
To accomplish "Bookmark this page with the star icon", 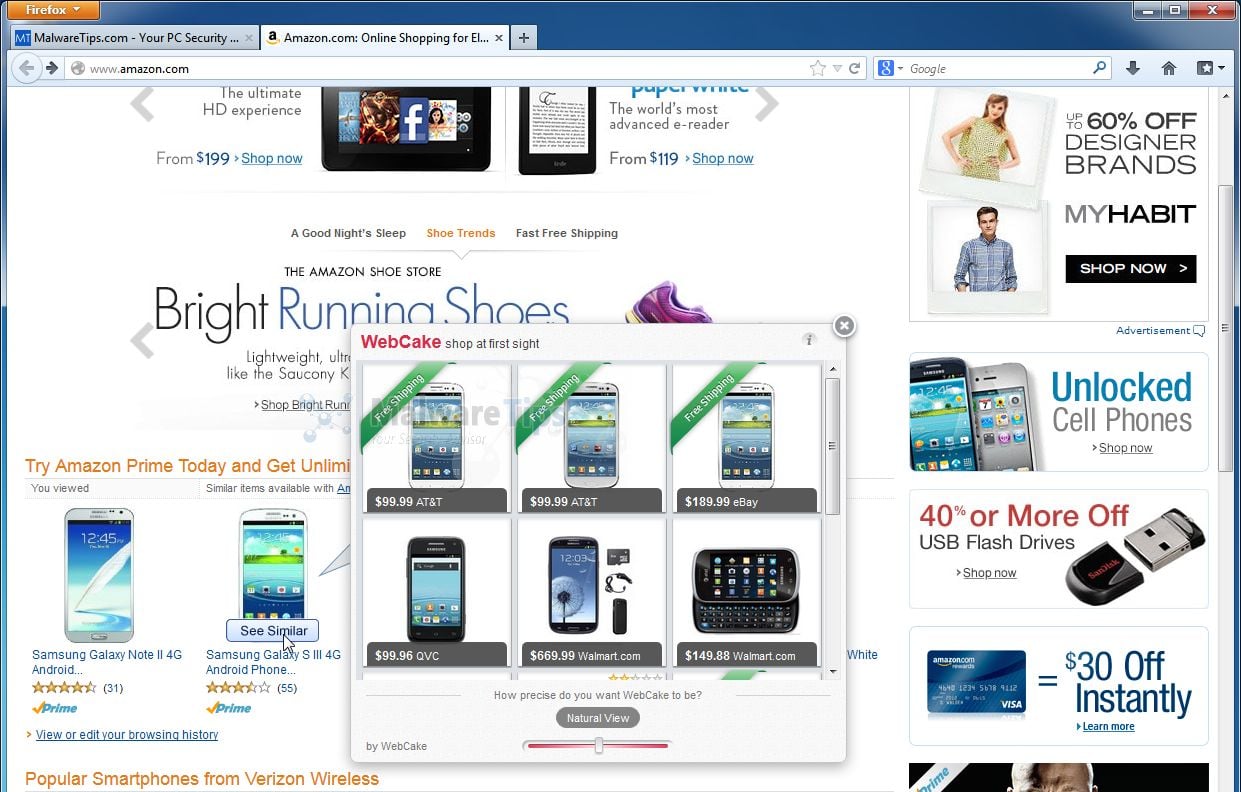I will pos(818,69).
